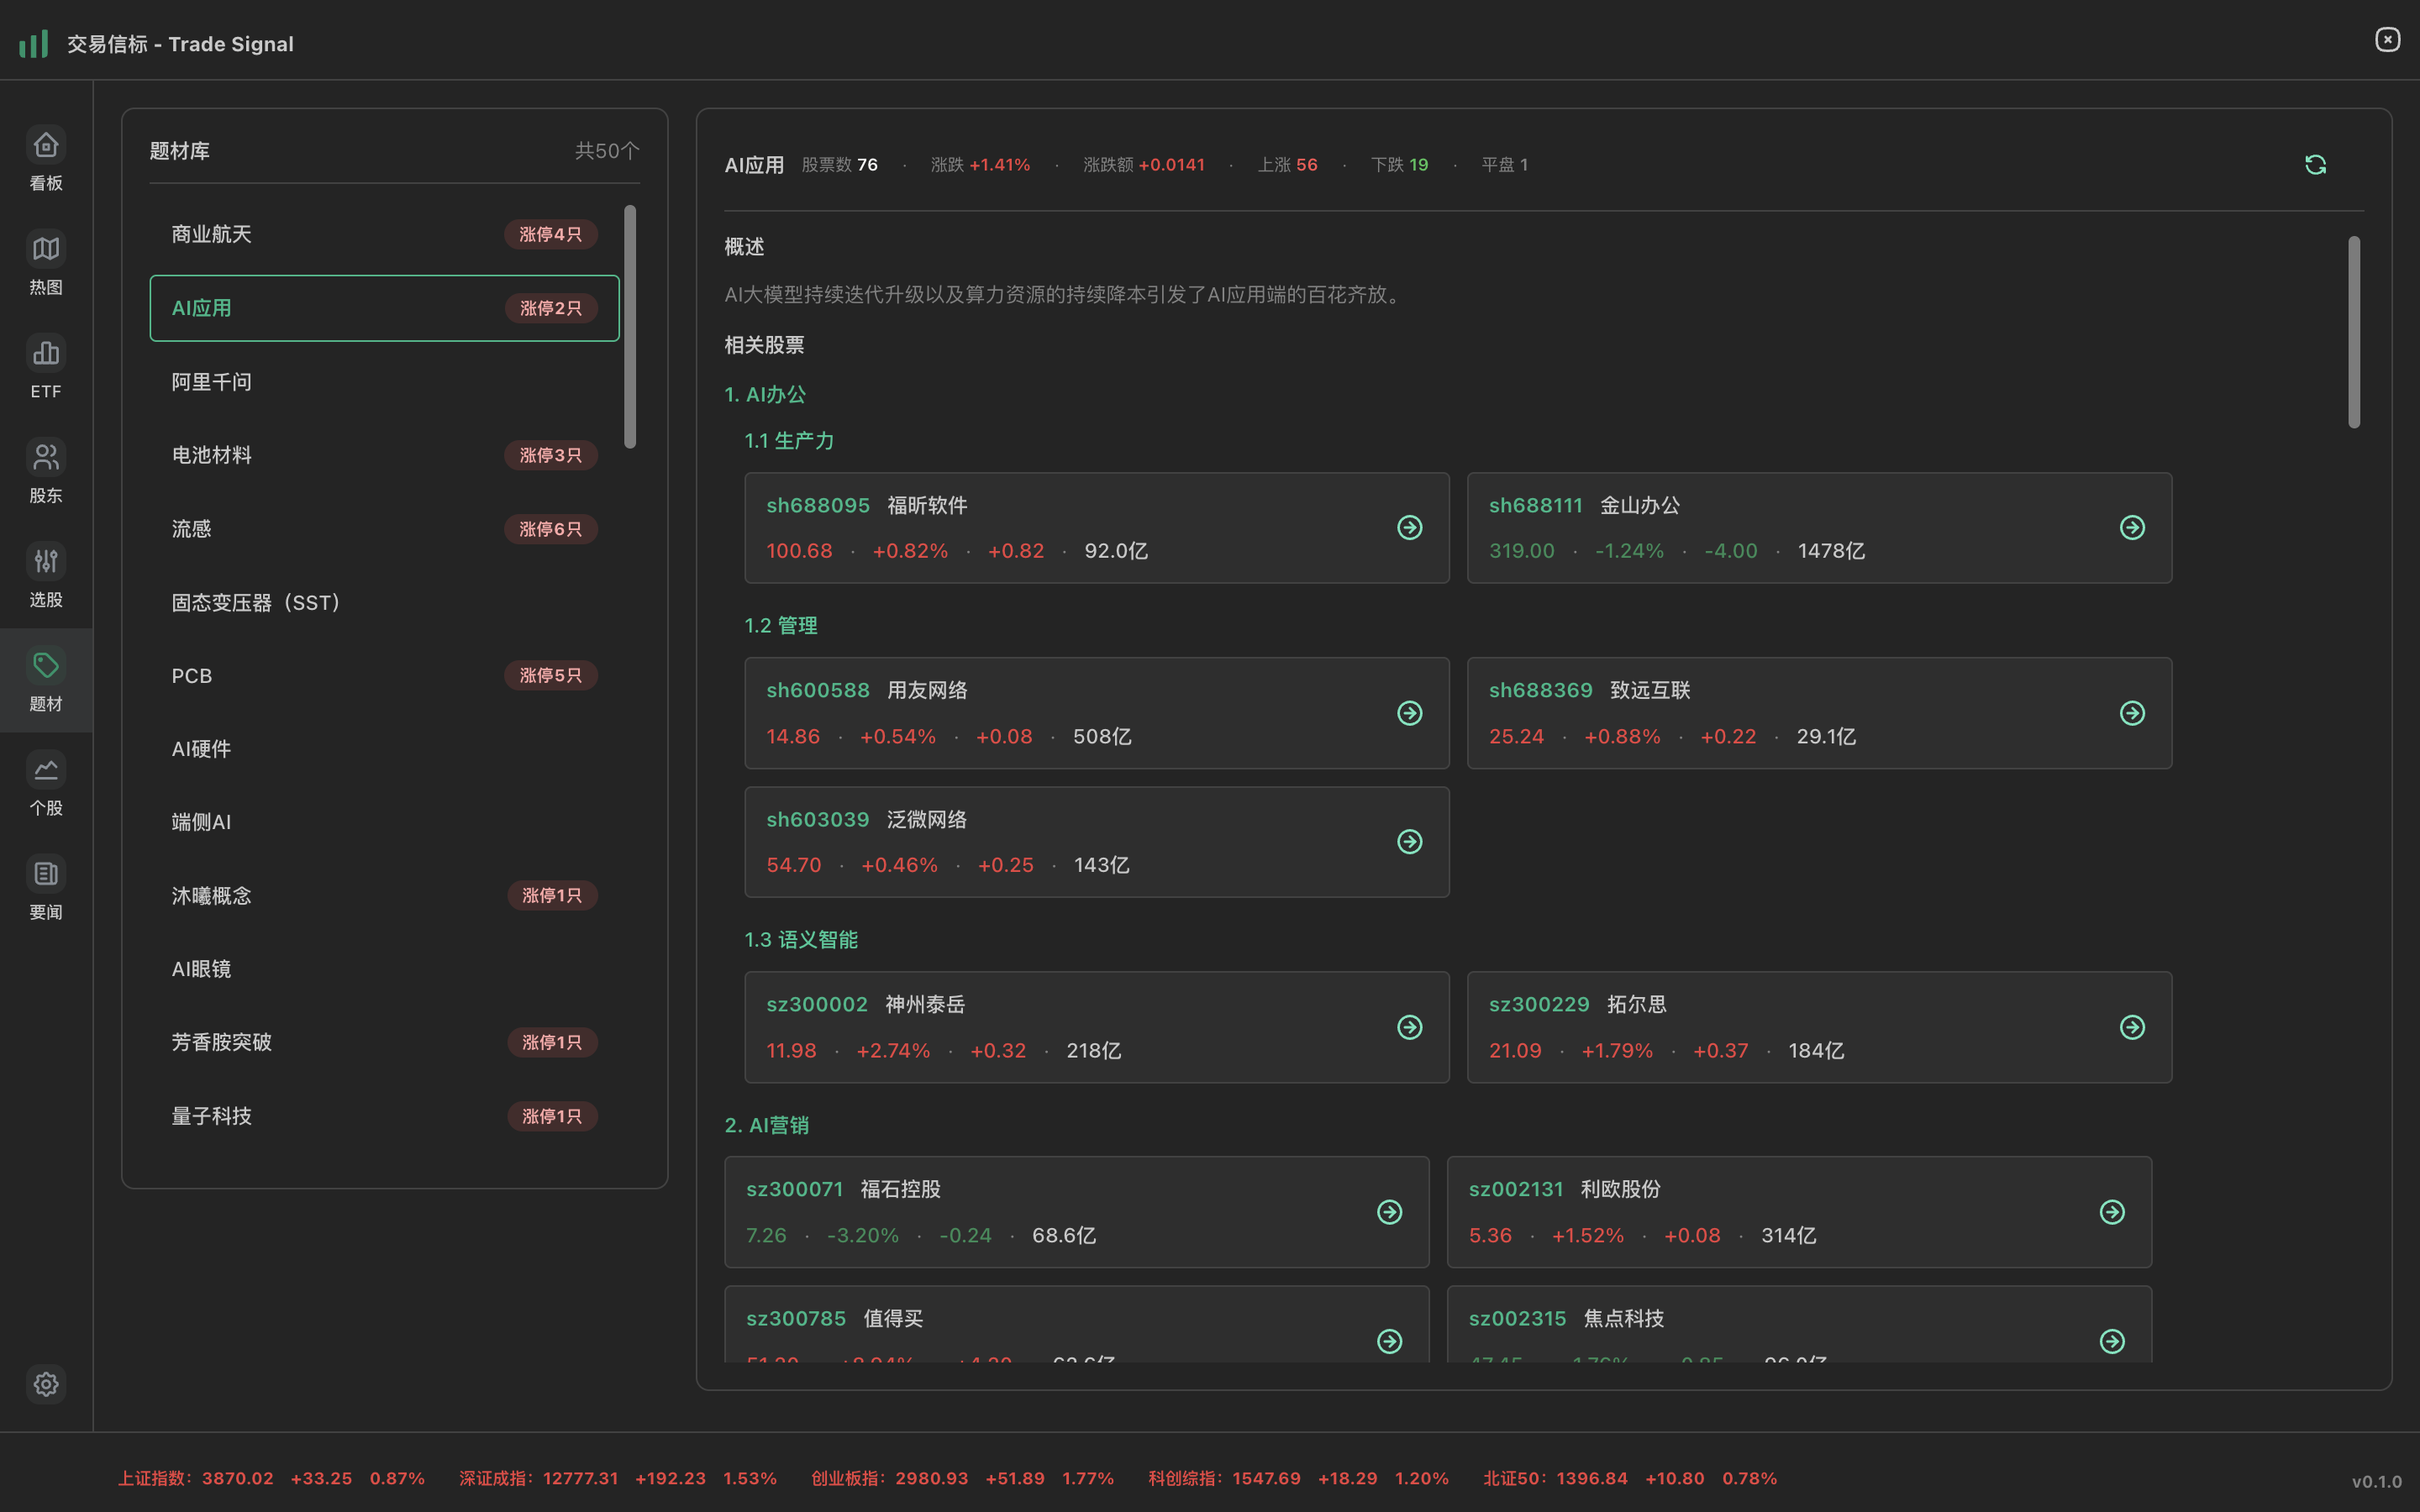The height and width of the screenshot is (1512, 2420).
Task: Select the 阿里千问 theme entry
Action: tap(383, 381)
